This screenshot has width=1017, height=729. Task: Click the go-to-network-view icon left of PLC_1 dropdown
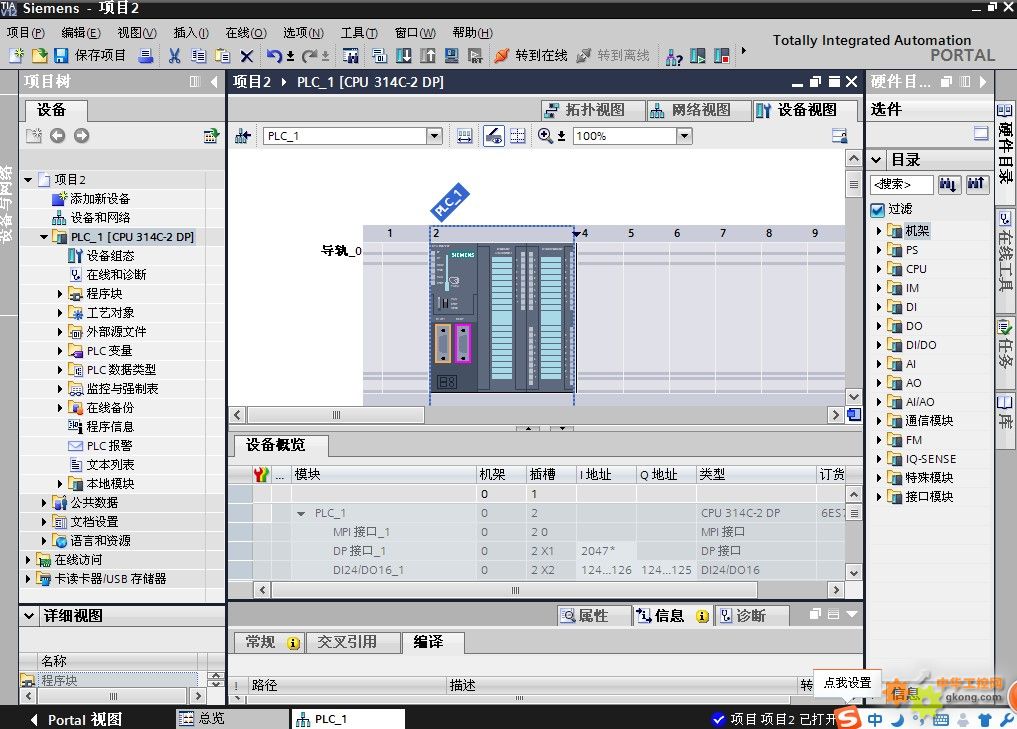pos(243,136)
